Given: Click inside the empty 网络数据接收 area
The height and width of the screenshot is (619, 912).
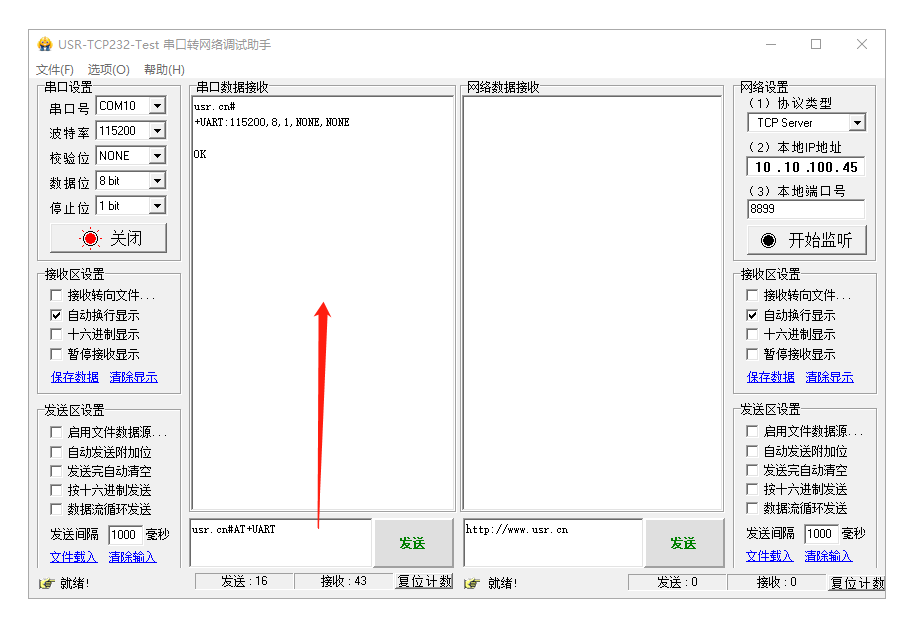Looking at the screenshot, I should click(x=593, y=303).
